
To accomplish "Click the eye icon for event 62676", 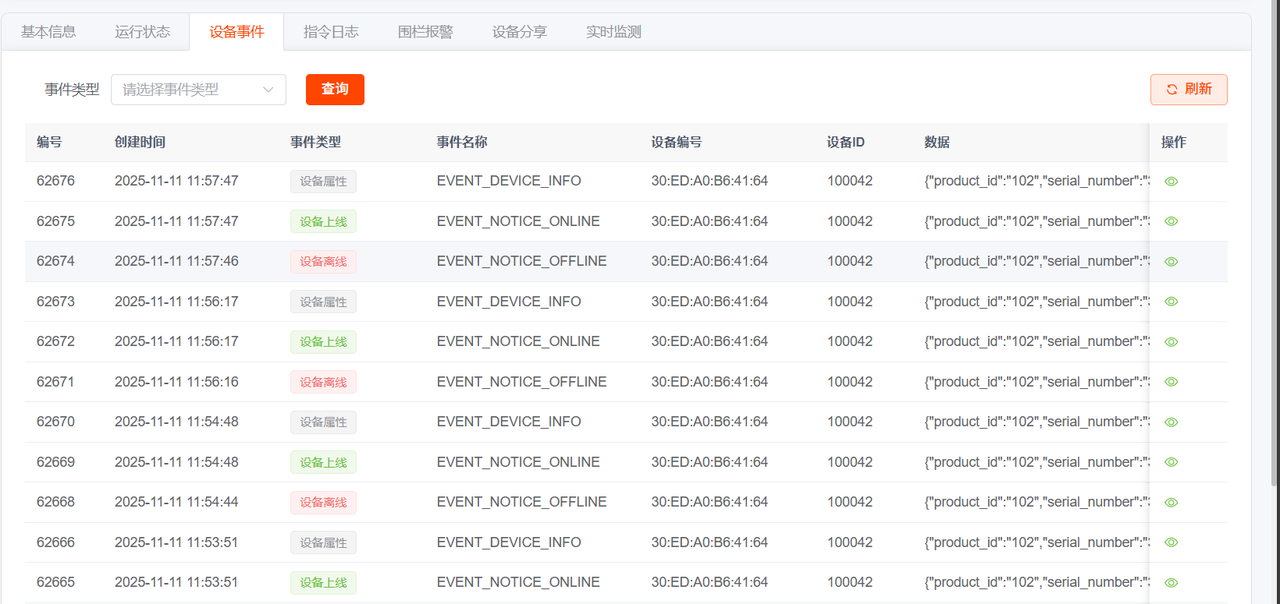I will tap(1171, 181).
